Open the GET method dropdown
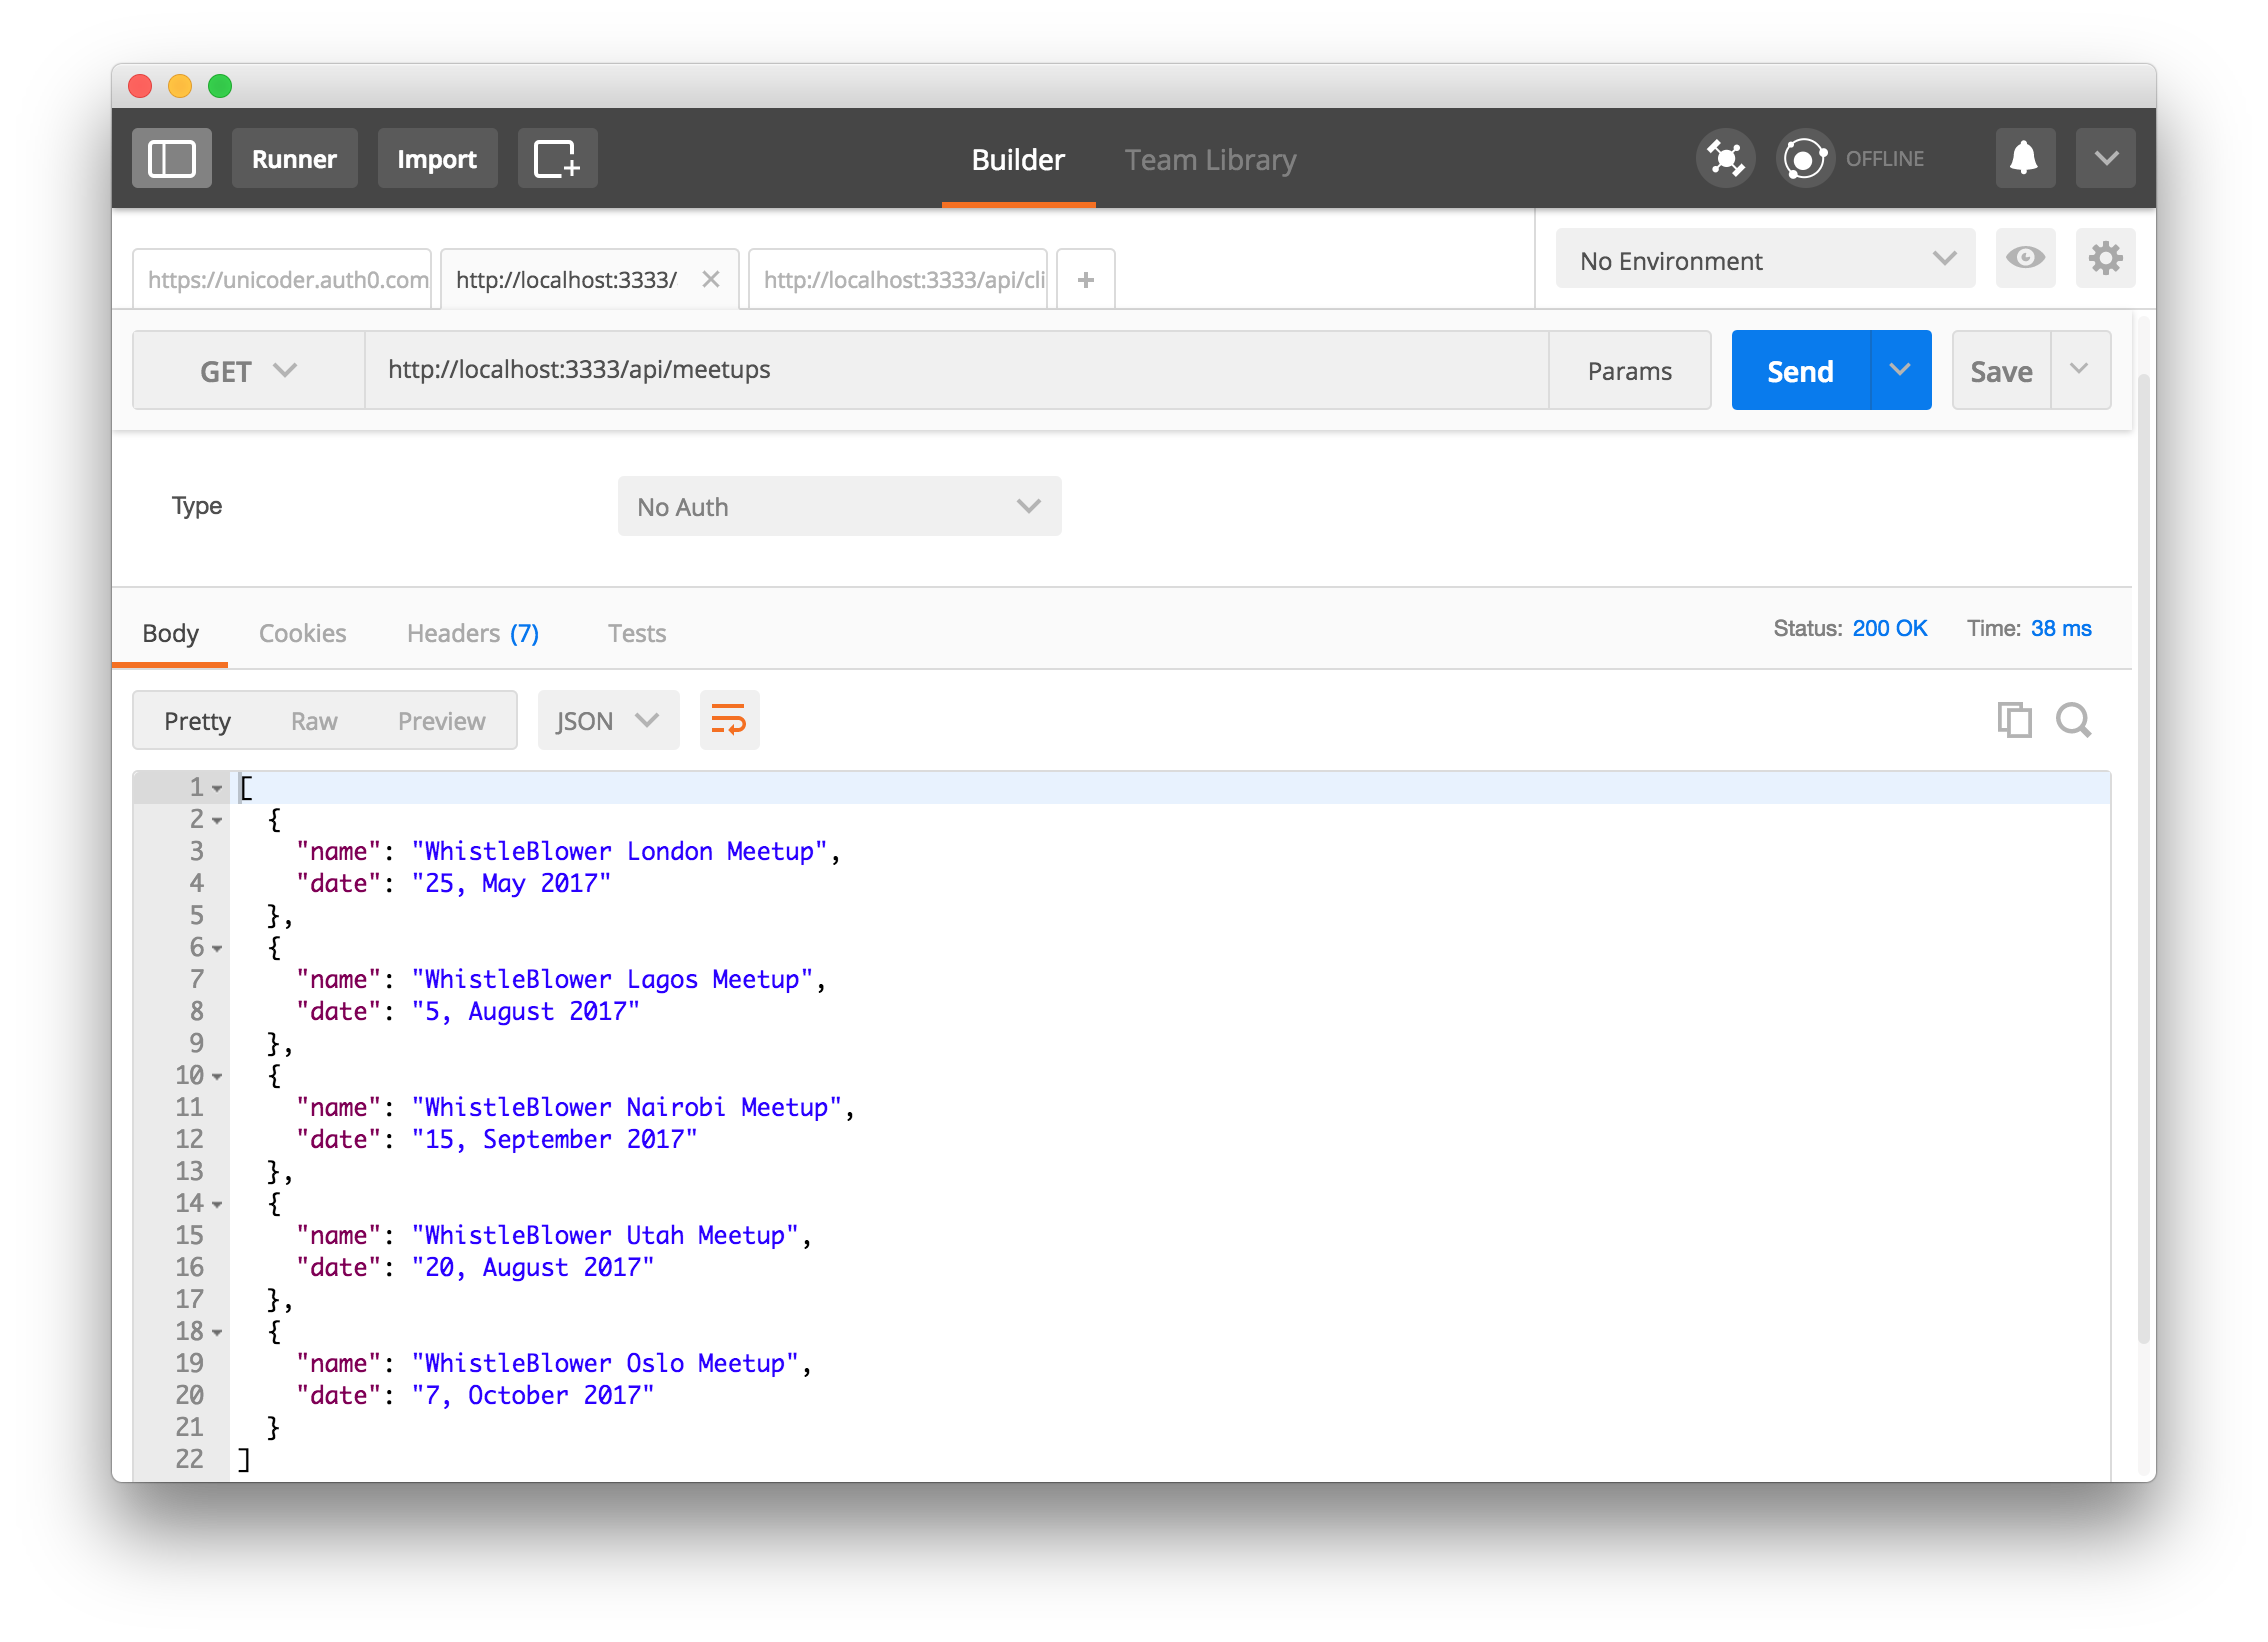The width and height of the screenshot is (2268, 1642). pyautogui.click(x=248, y=371)
